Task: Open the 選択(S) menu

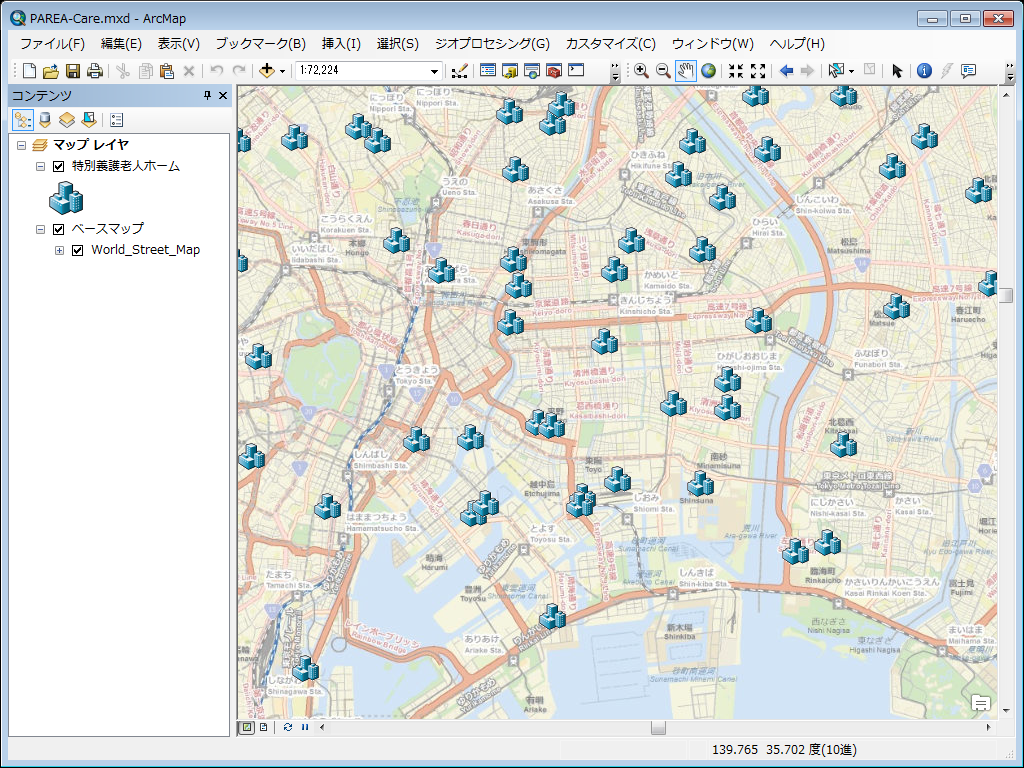Action: point(398,44)
